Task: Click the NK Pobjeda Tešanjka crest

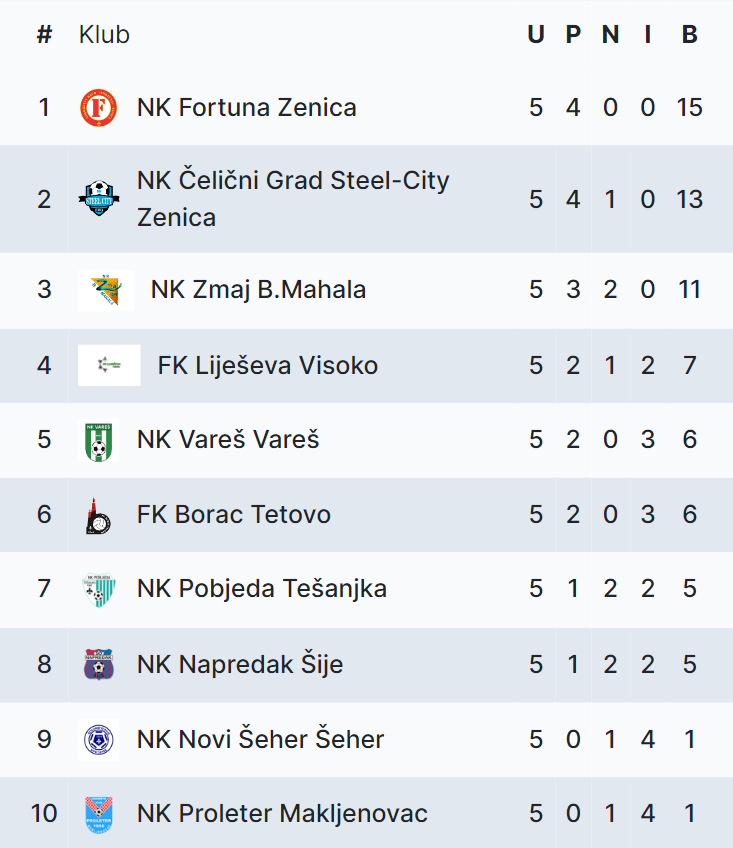Action: tap(98, 589)
